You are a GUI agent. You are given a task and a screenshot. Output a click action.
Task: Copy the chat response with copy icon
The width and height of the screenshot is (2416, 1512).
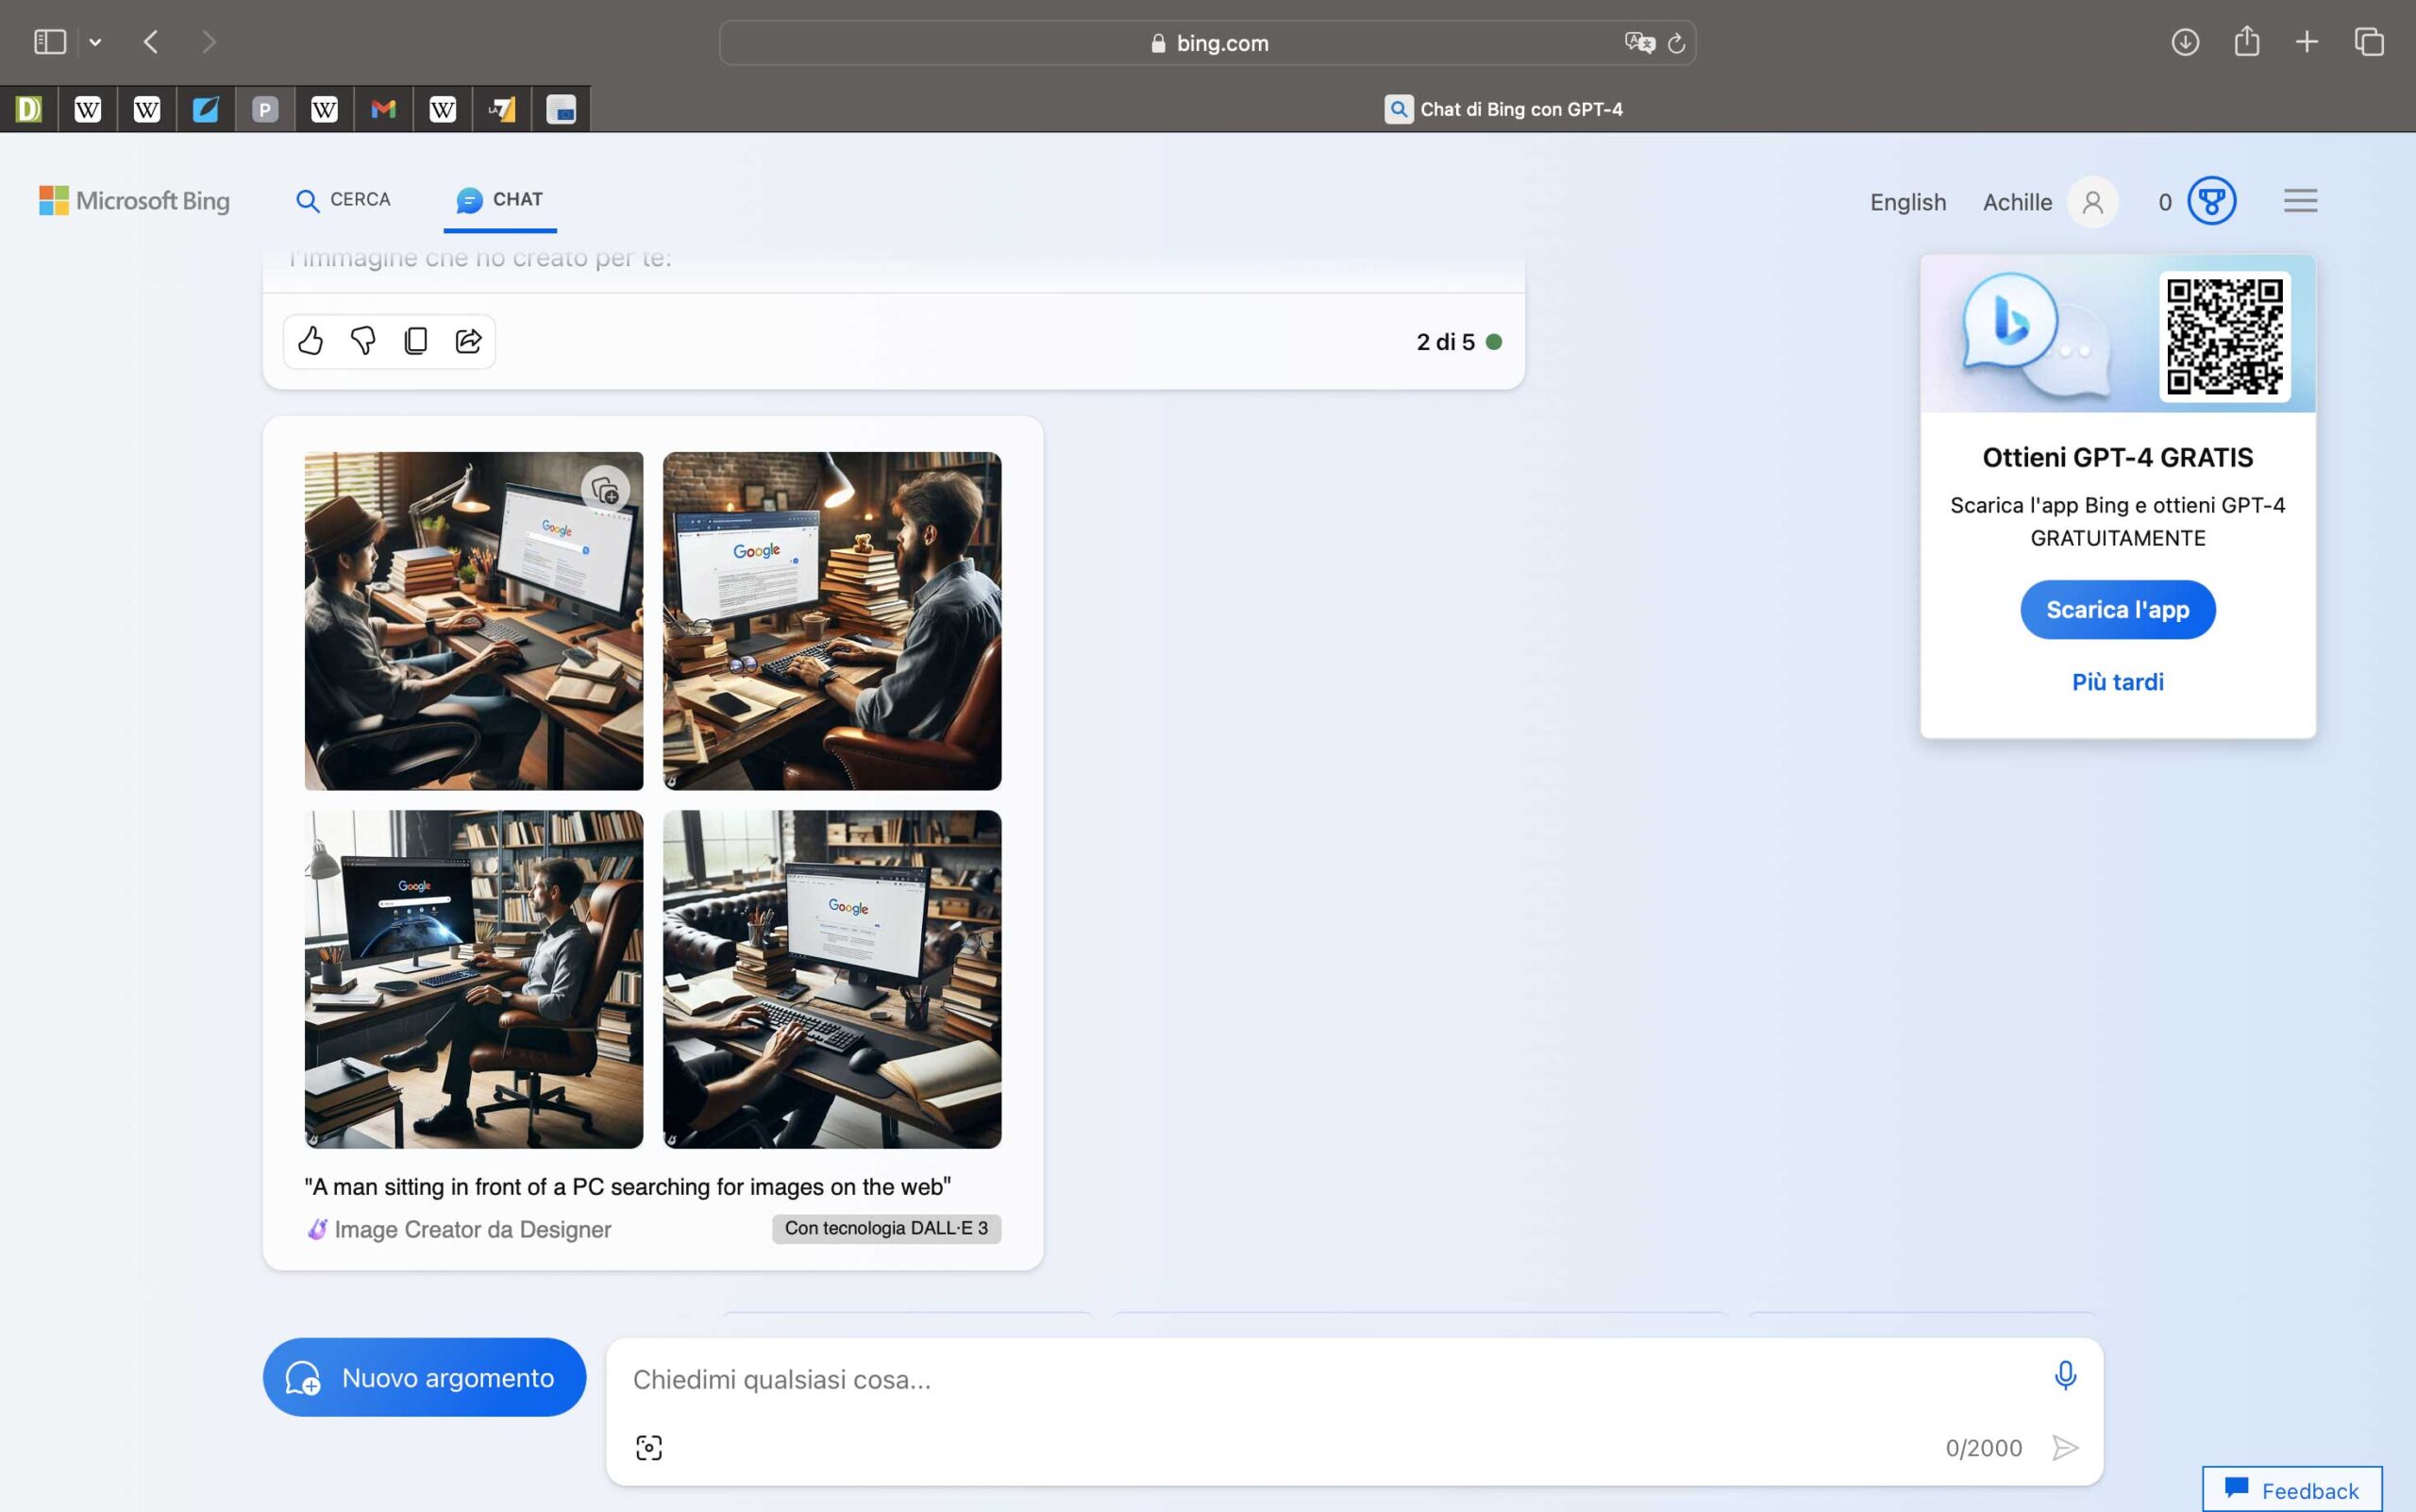(416, 341)
